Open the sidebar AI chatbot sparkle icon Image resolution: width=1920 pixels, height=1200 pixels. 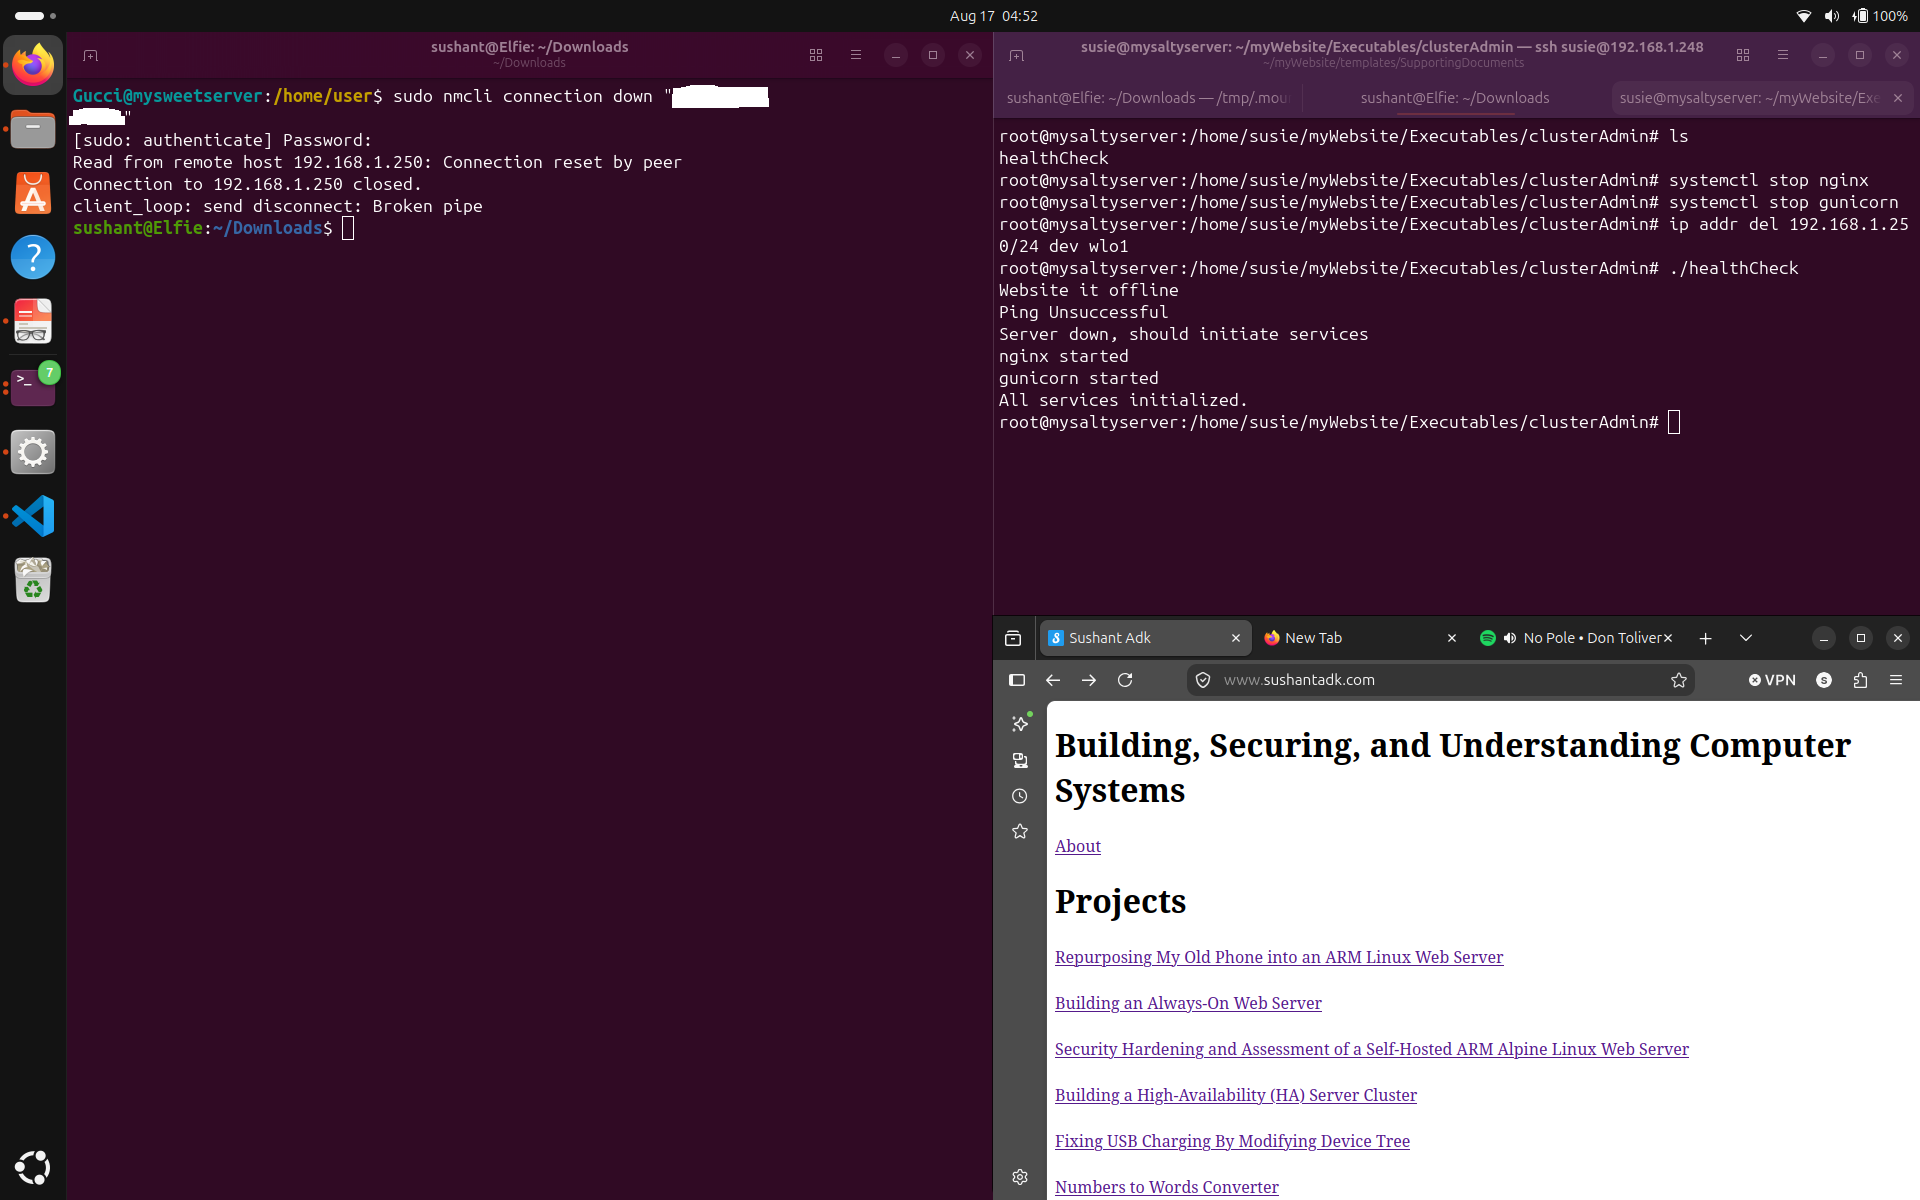[1020, 723]
